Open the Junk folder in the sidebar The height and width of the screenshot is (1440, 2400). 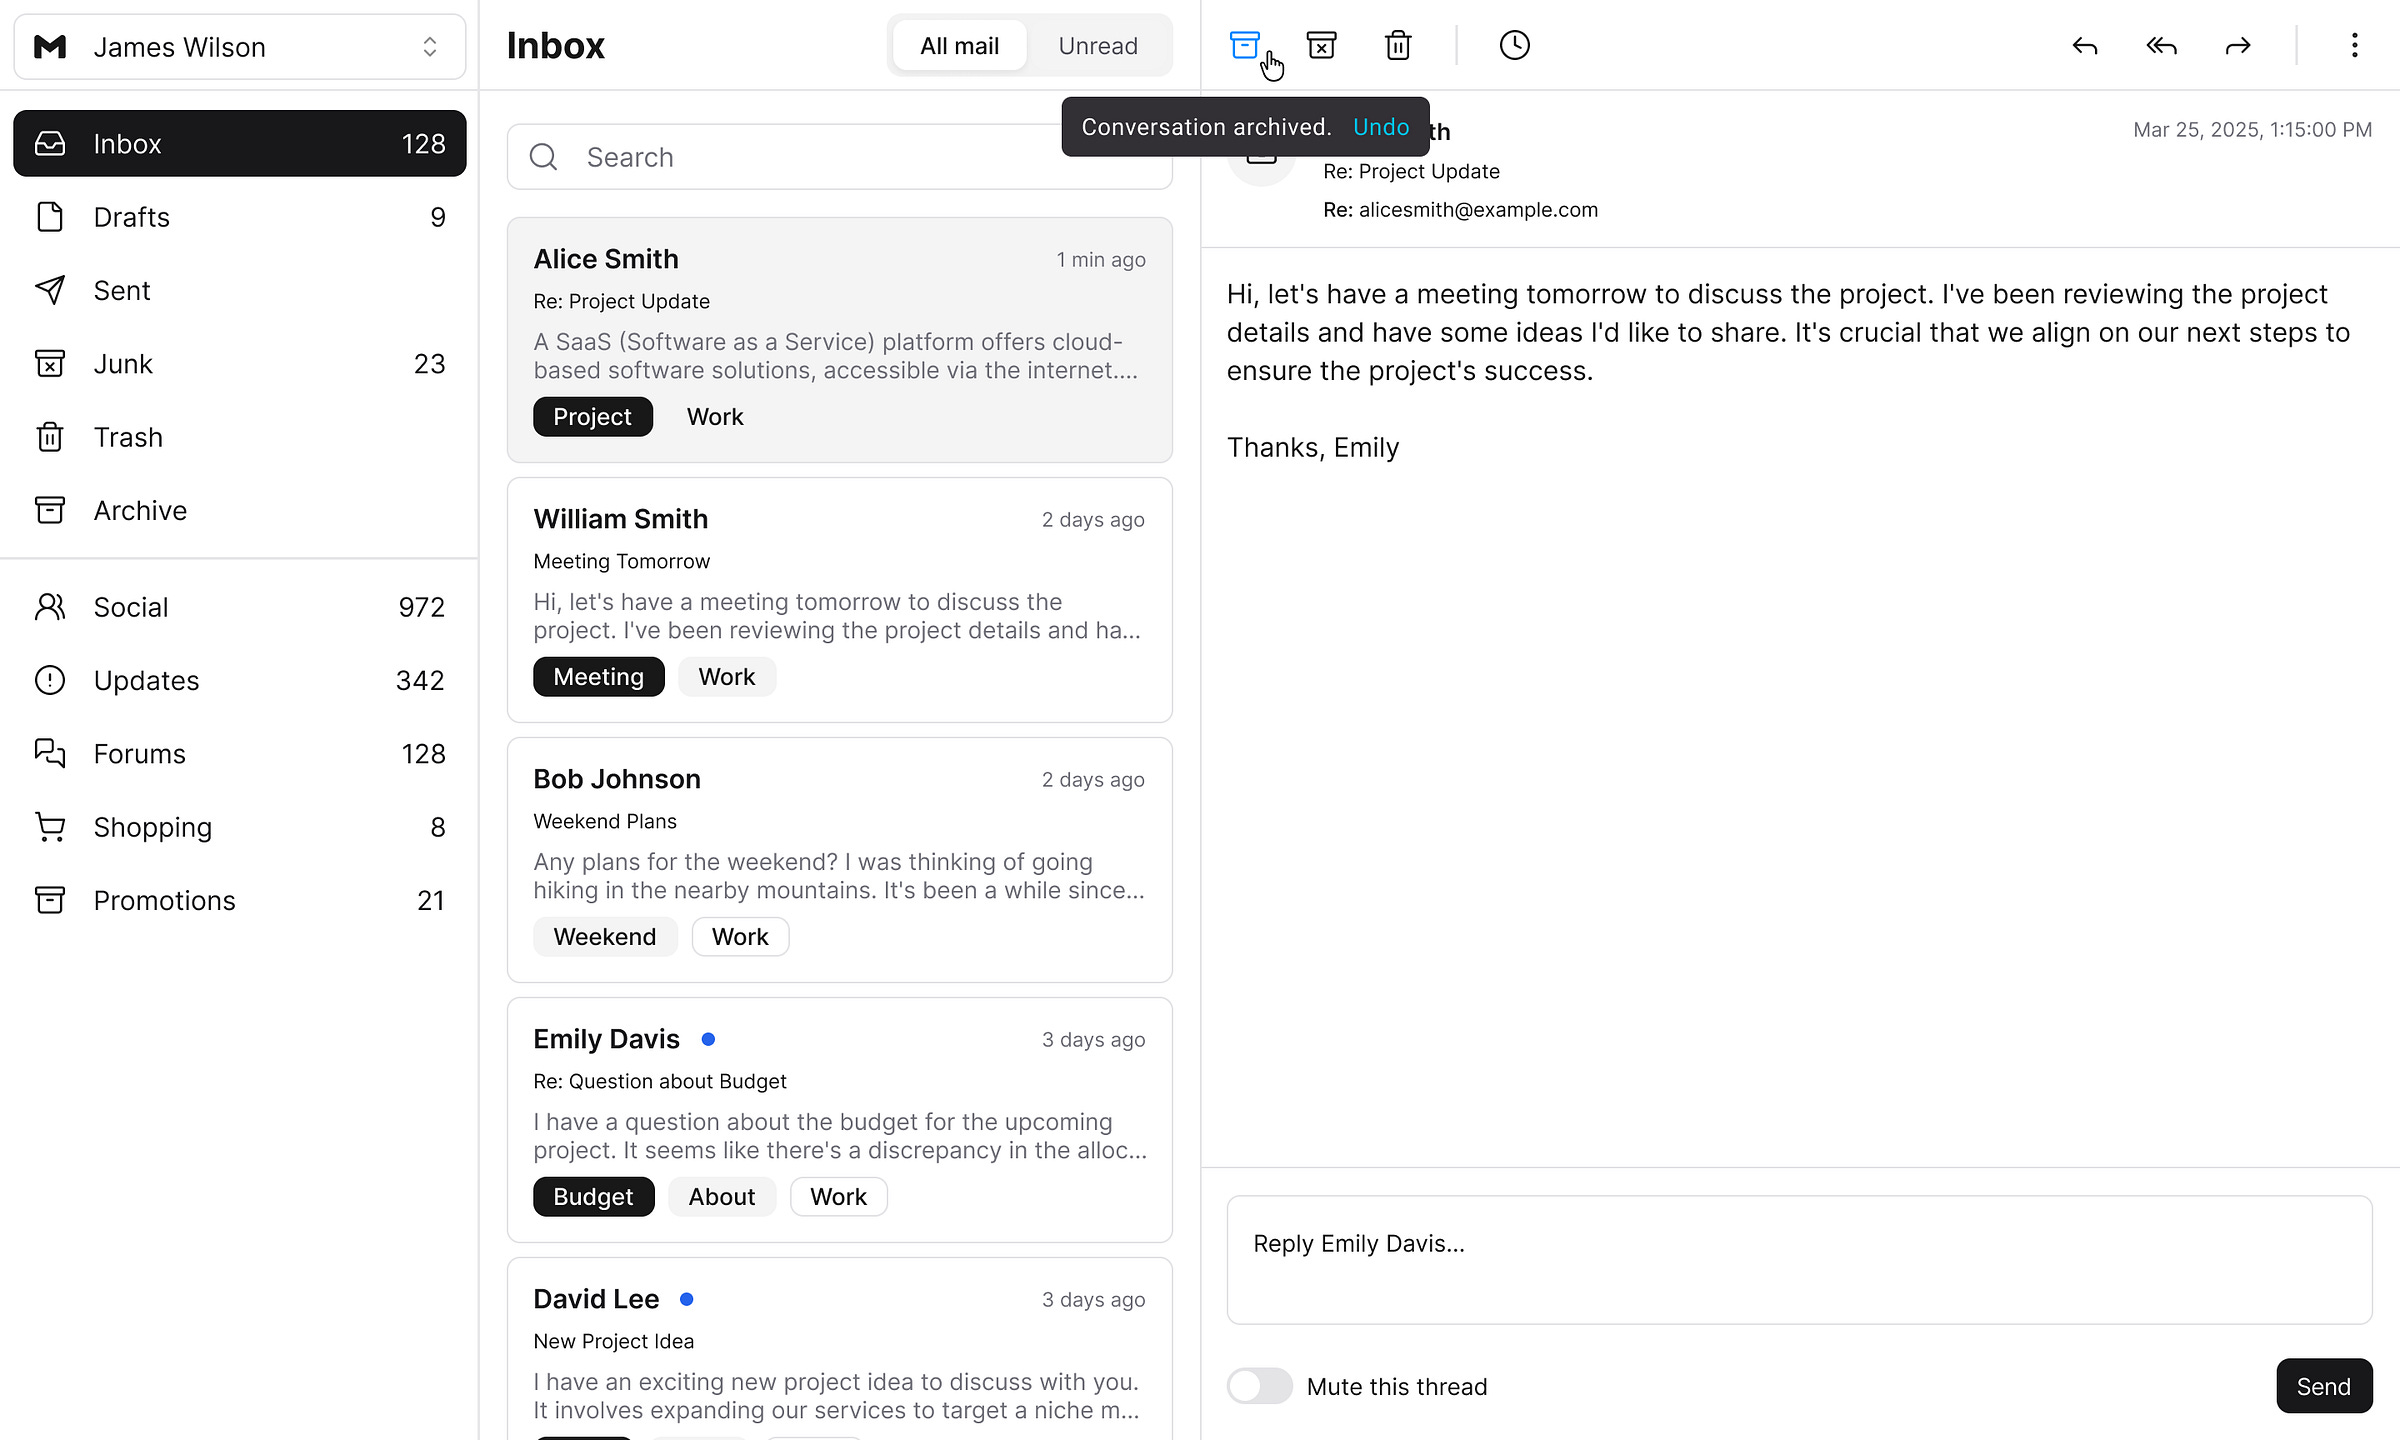240,364
